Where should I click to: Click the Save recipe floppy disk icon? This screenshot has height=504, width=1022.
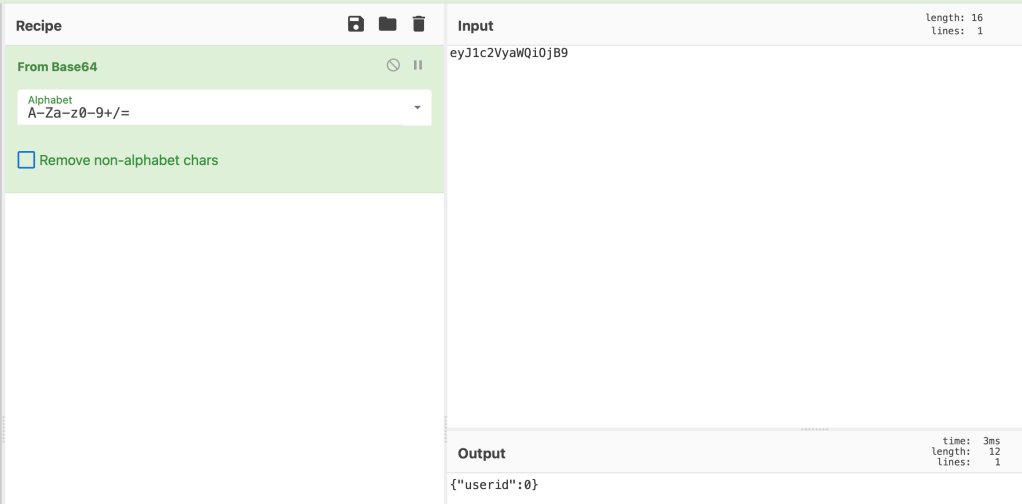coord(356,24)
